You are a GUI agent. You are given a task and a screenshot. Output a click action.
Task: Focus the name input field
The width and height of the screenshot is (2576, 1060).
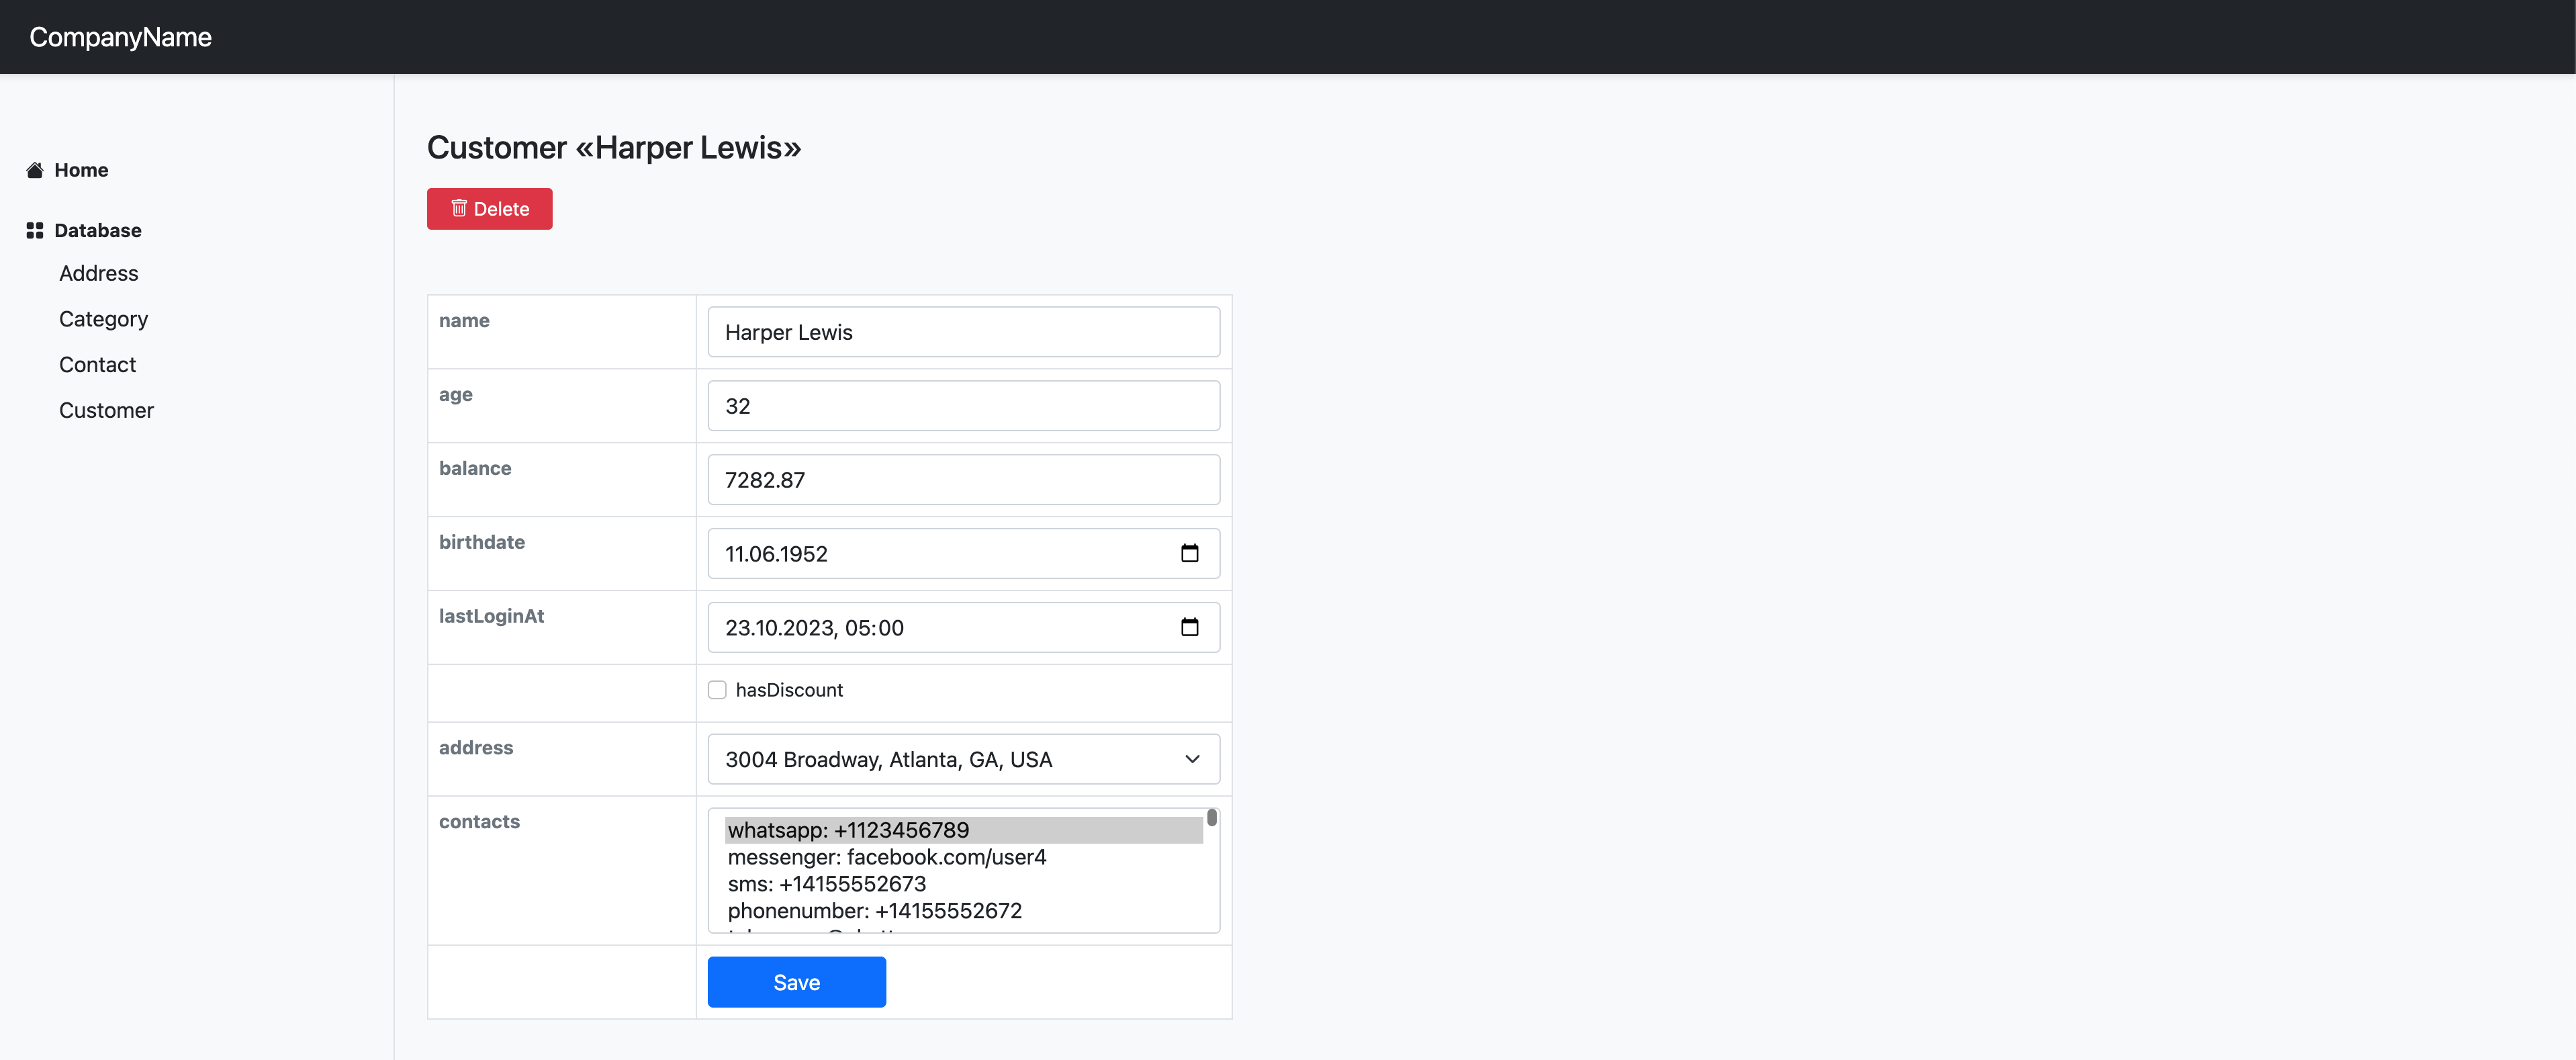tap(963, 332)
